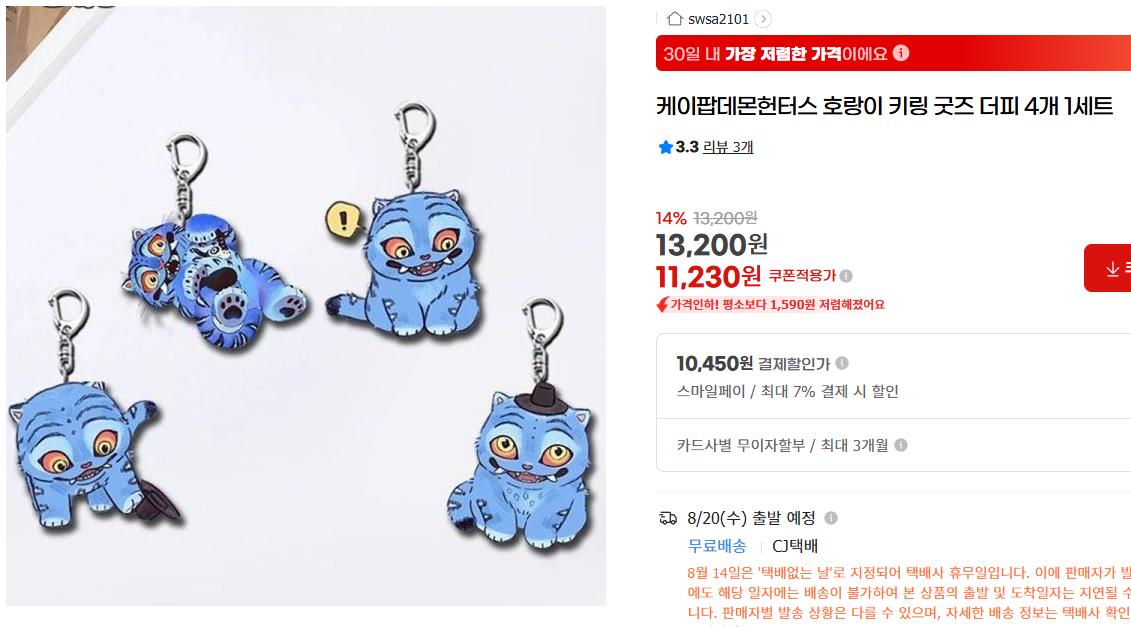Viewport: 1131px width, 627px height.
Task: Click the swsa2101 seller name
Action: 718,19
